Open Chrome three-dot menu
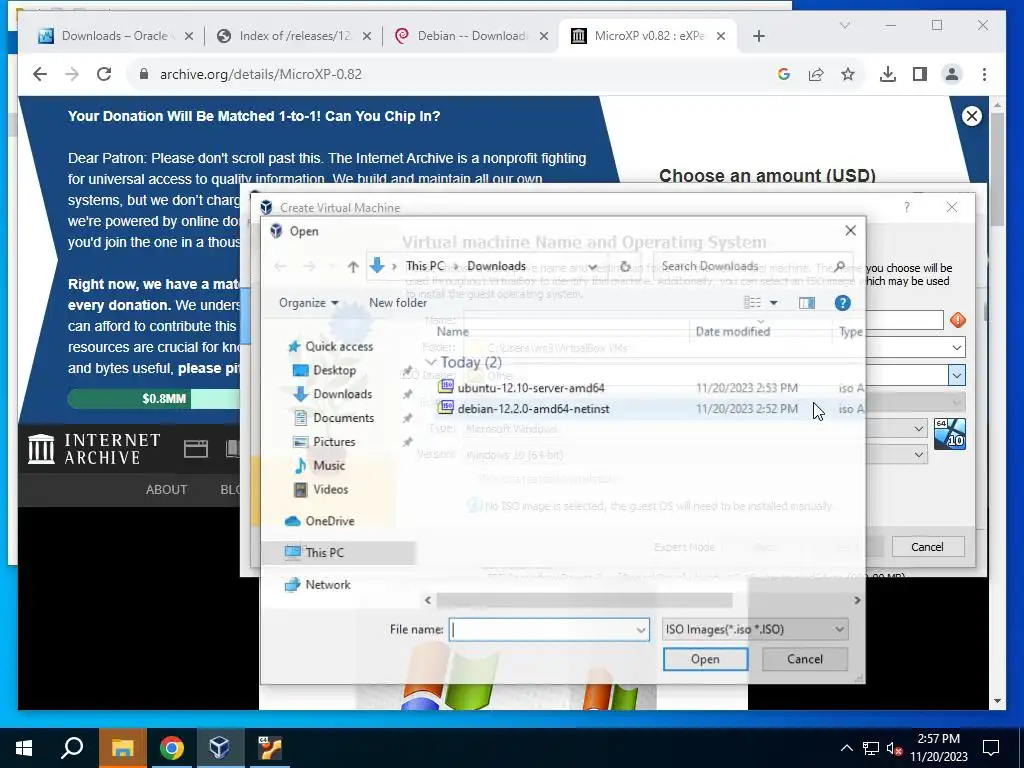 click(x=984, y=74)
